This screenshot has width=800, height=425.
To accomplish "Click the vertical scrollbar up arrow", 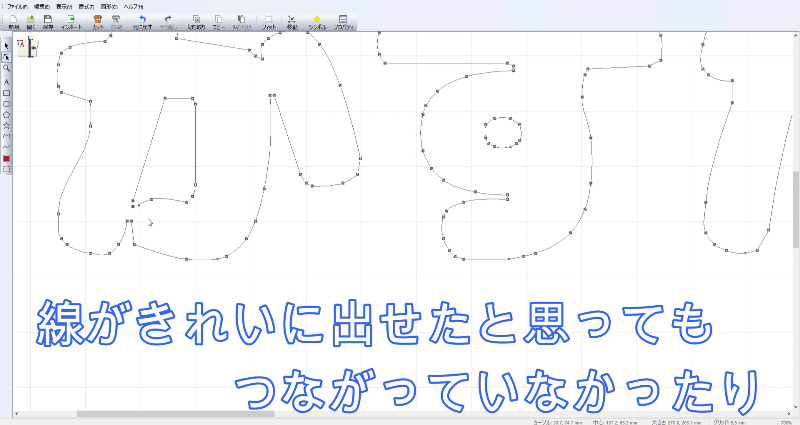I will pyautogui.click(x=796, y=35).
